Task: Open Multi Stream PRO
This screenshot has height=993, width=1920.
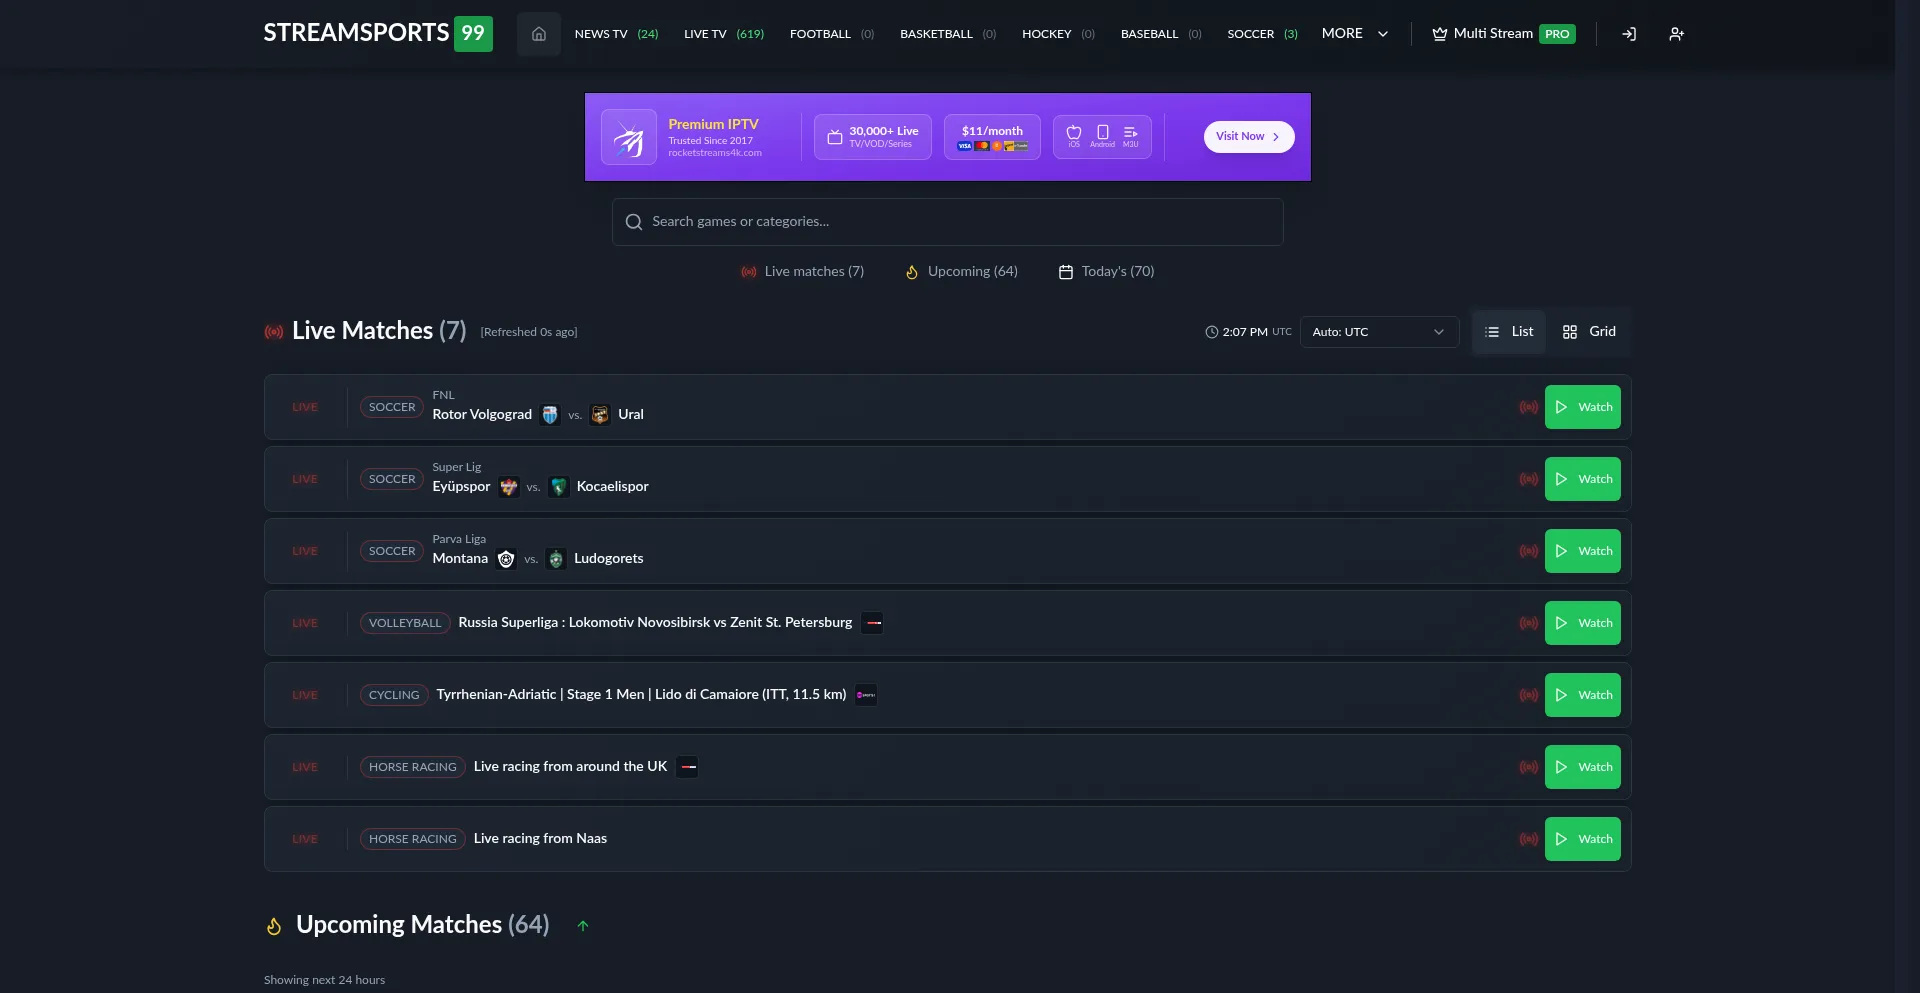Action: [x=1504, y=34]
